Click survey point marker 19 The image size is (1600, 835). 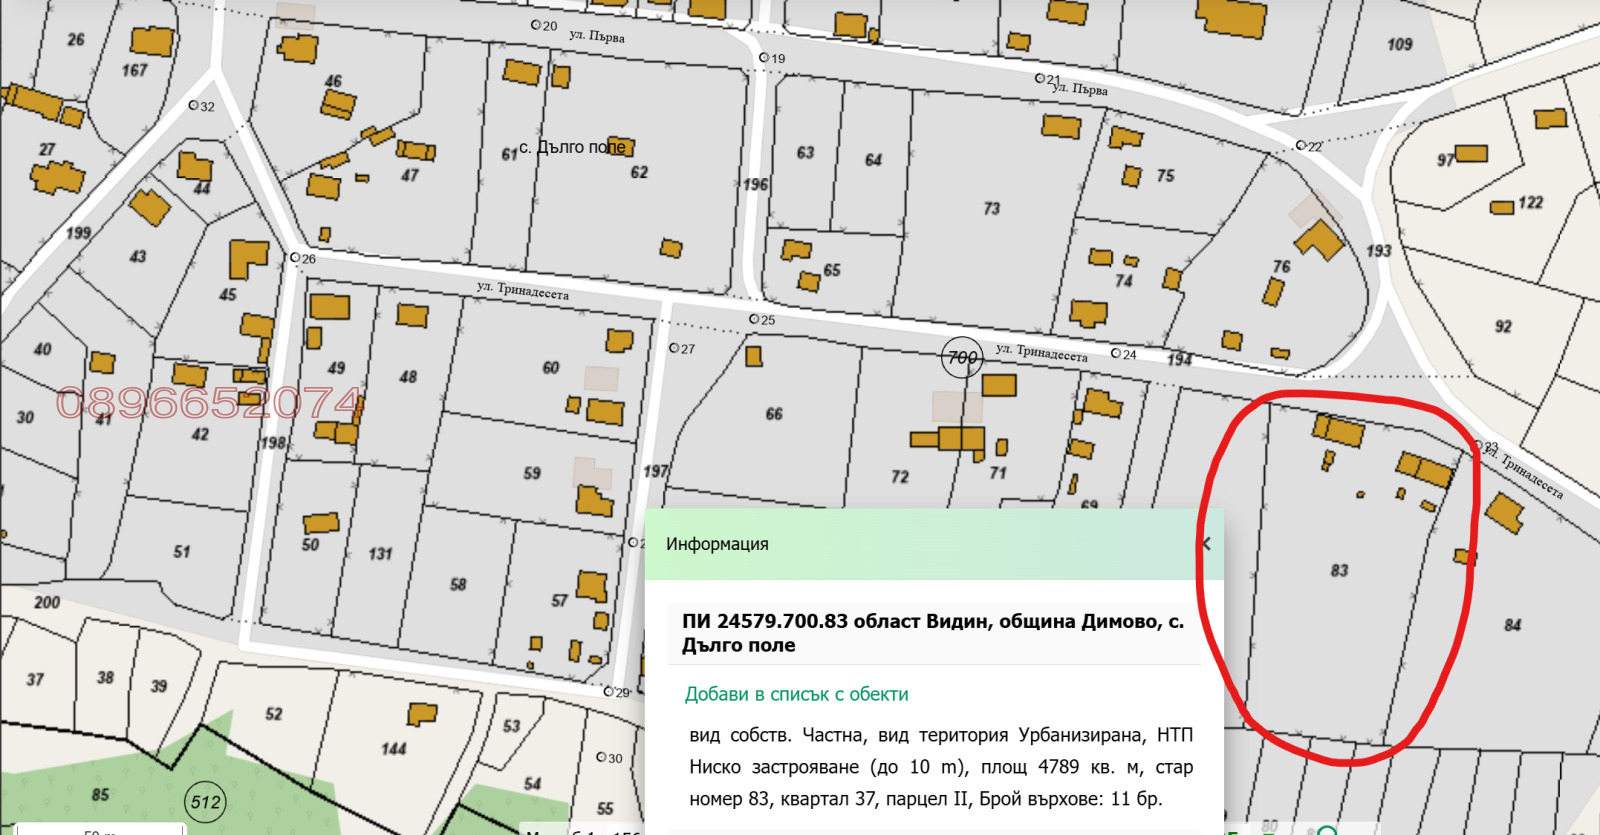click(x=764, y=58)
